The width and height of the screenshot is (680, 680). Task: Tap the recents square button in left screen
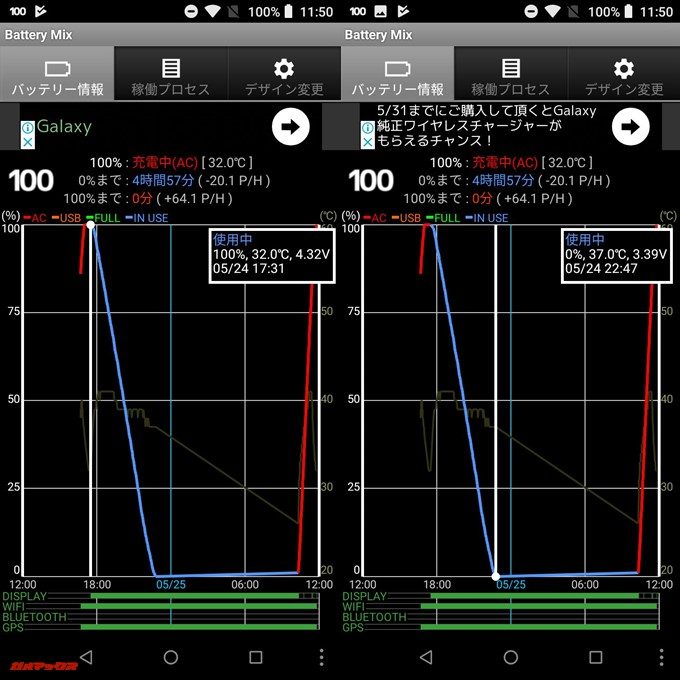coord(256,657)
